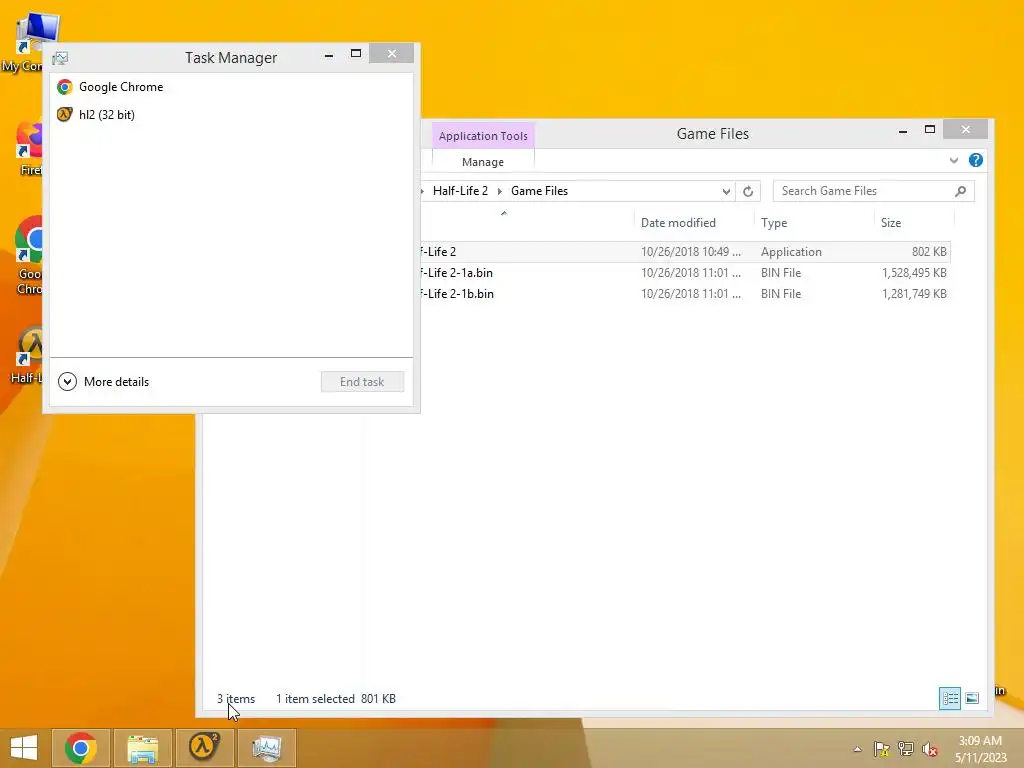Show hidden system tray icons
The width and height of the screenshot is (1024, 768).
(857, 749)
